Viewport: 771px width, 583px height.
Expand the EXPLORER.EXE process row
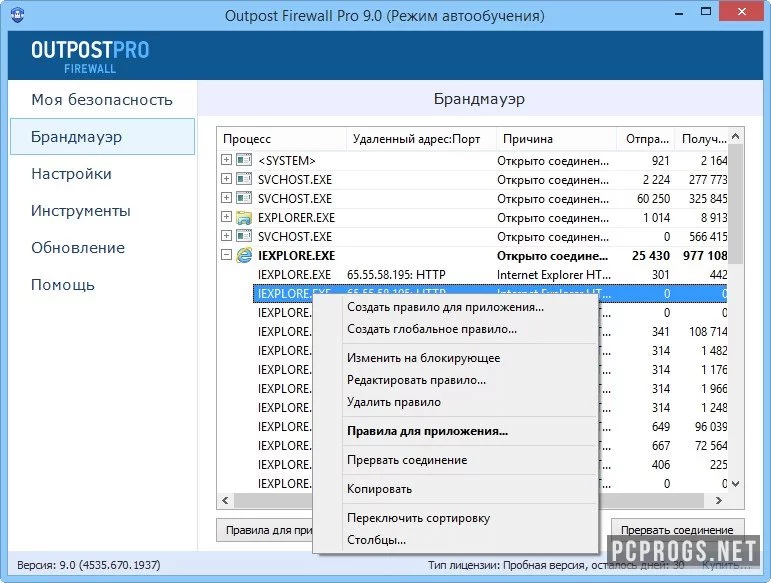[x=226, y=216]
